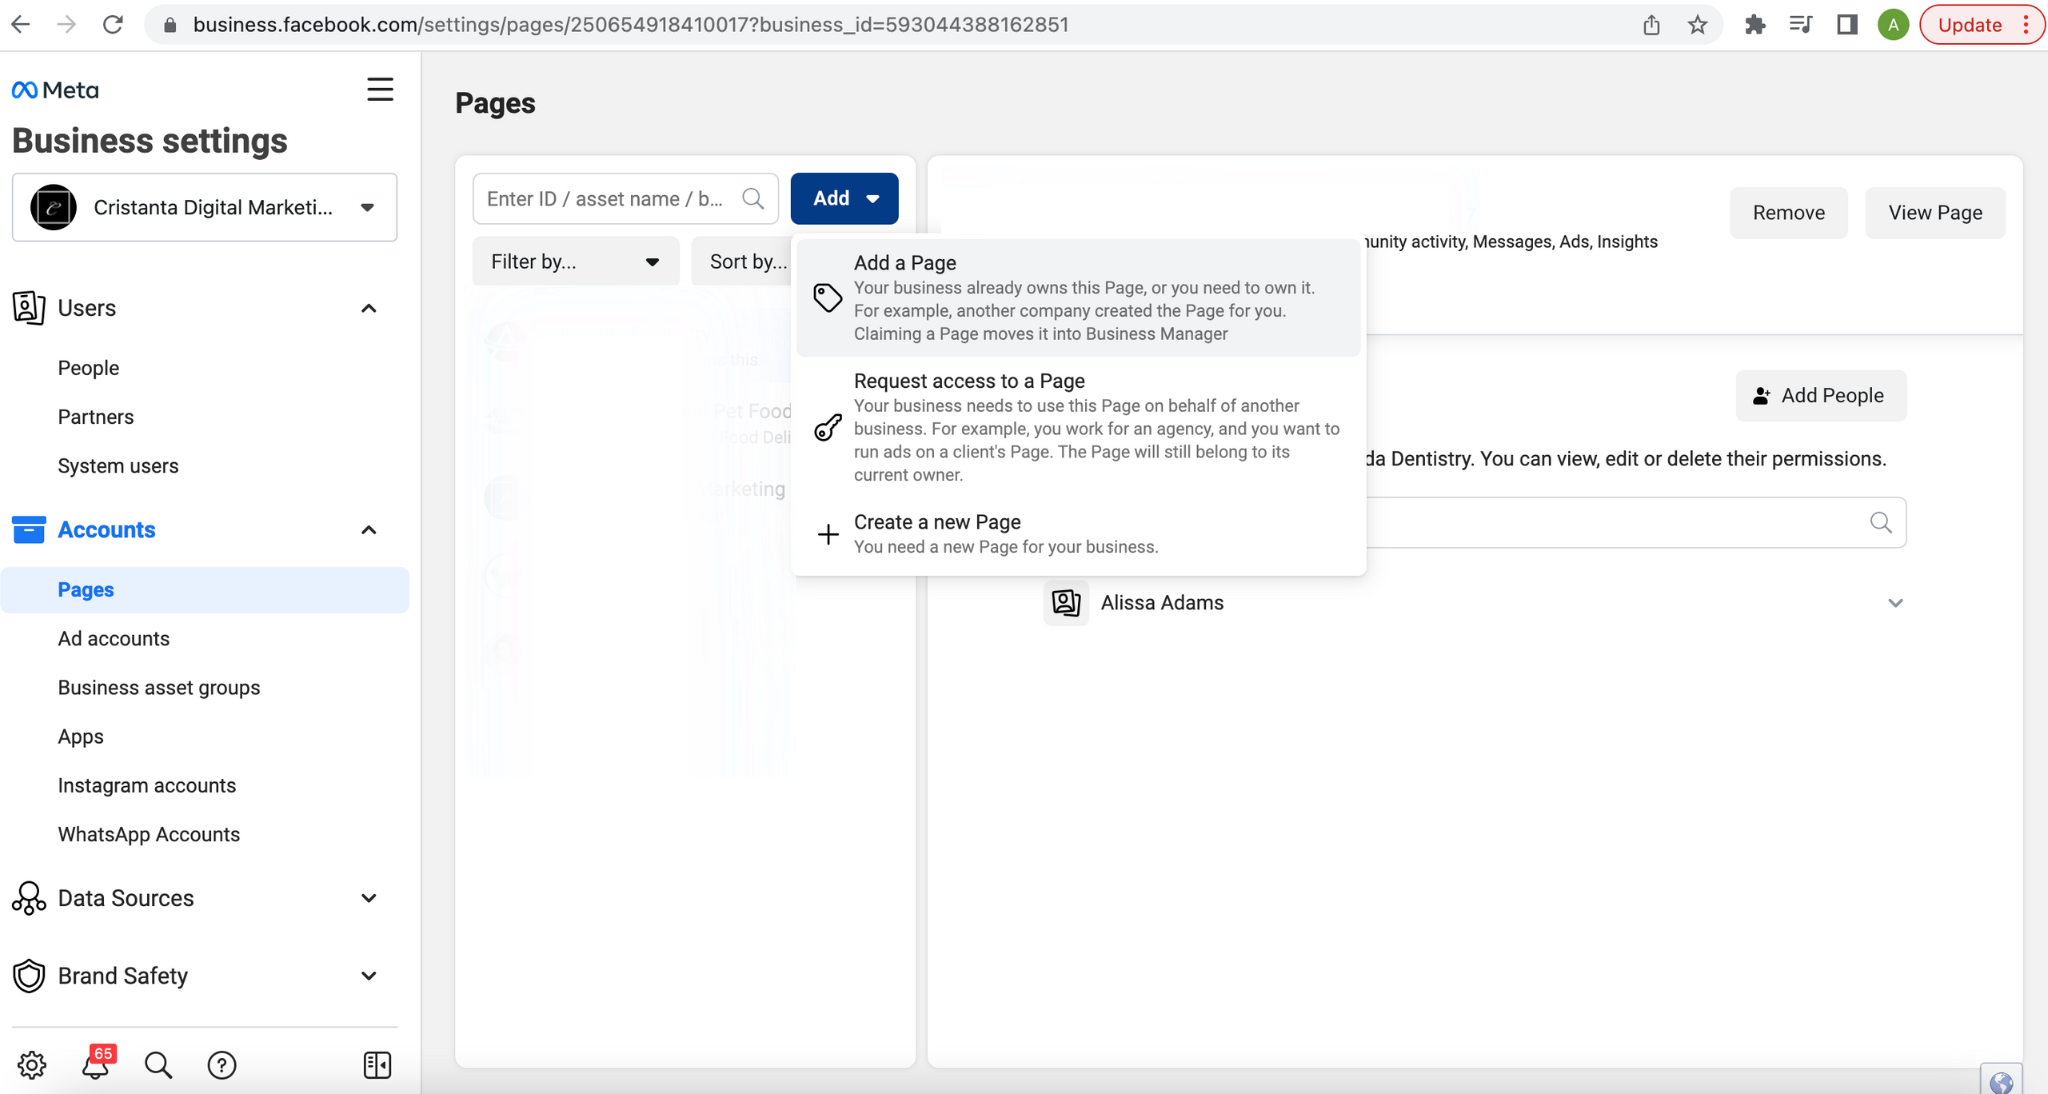The image size is (2048, 1094).
Task: Expand the Data Sources section
Action: tap(368, 898)
